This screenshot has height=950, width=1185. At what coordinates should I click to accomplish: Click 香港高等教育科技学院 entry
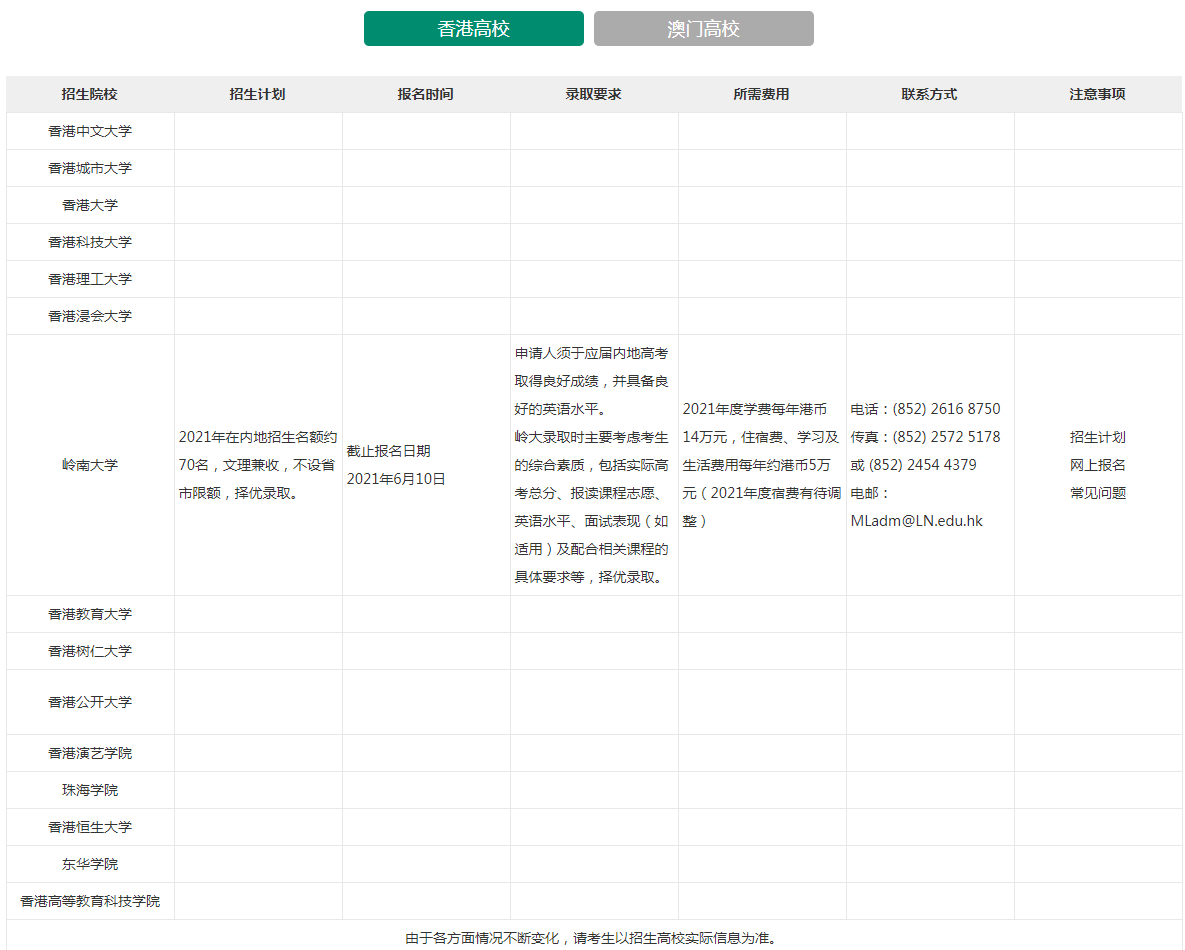pyautogui.click(x=90, y=902)
